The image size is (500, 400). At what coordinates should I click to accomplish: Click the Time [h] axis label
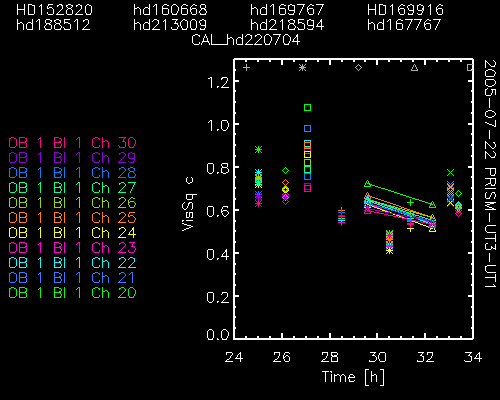pos(353,377)
